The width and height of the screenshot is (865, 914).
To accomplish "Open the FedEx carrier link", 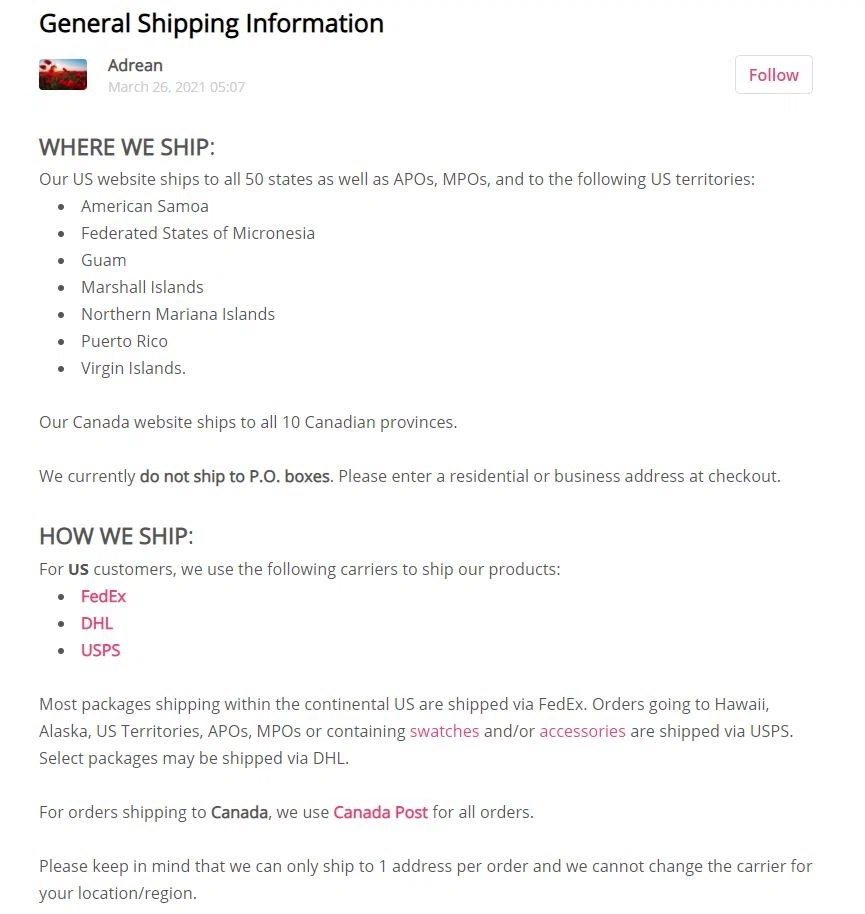I will point(104,596).
